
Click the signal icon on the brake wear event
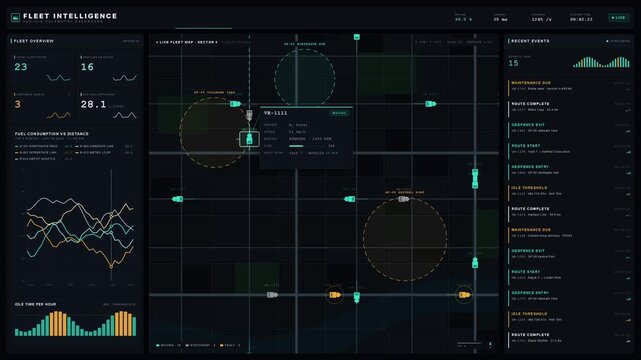pos(628,89)
